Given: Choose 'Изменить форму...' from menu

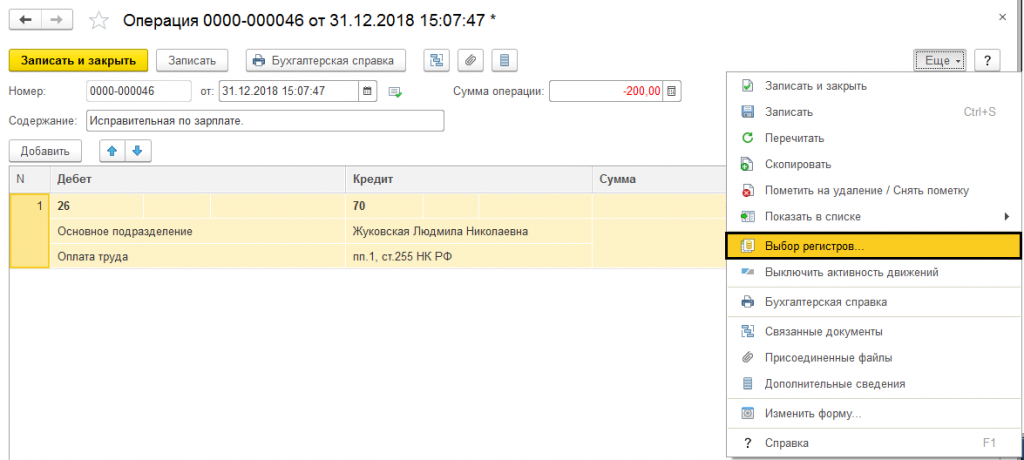Looking at the screenshot, I should coord(812,413).
